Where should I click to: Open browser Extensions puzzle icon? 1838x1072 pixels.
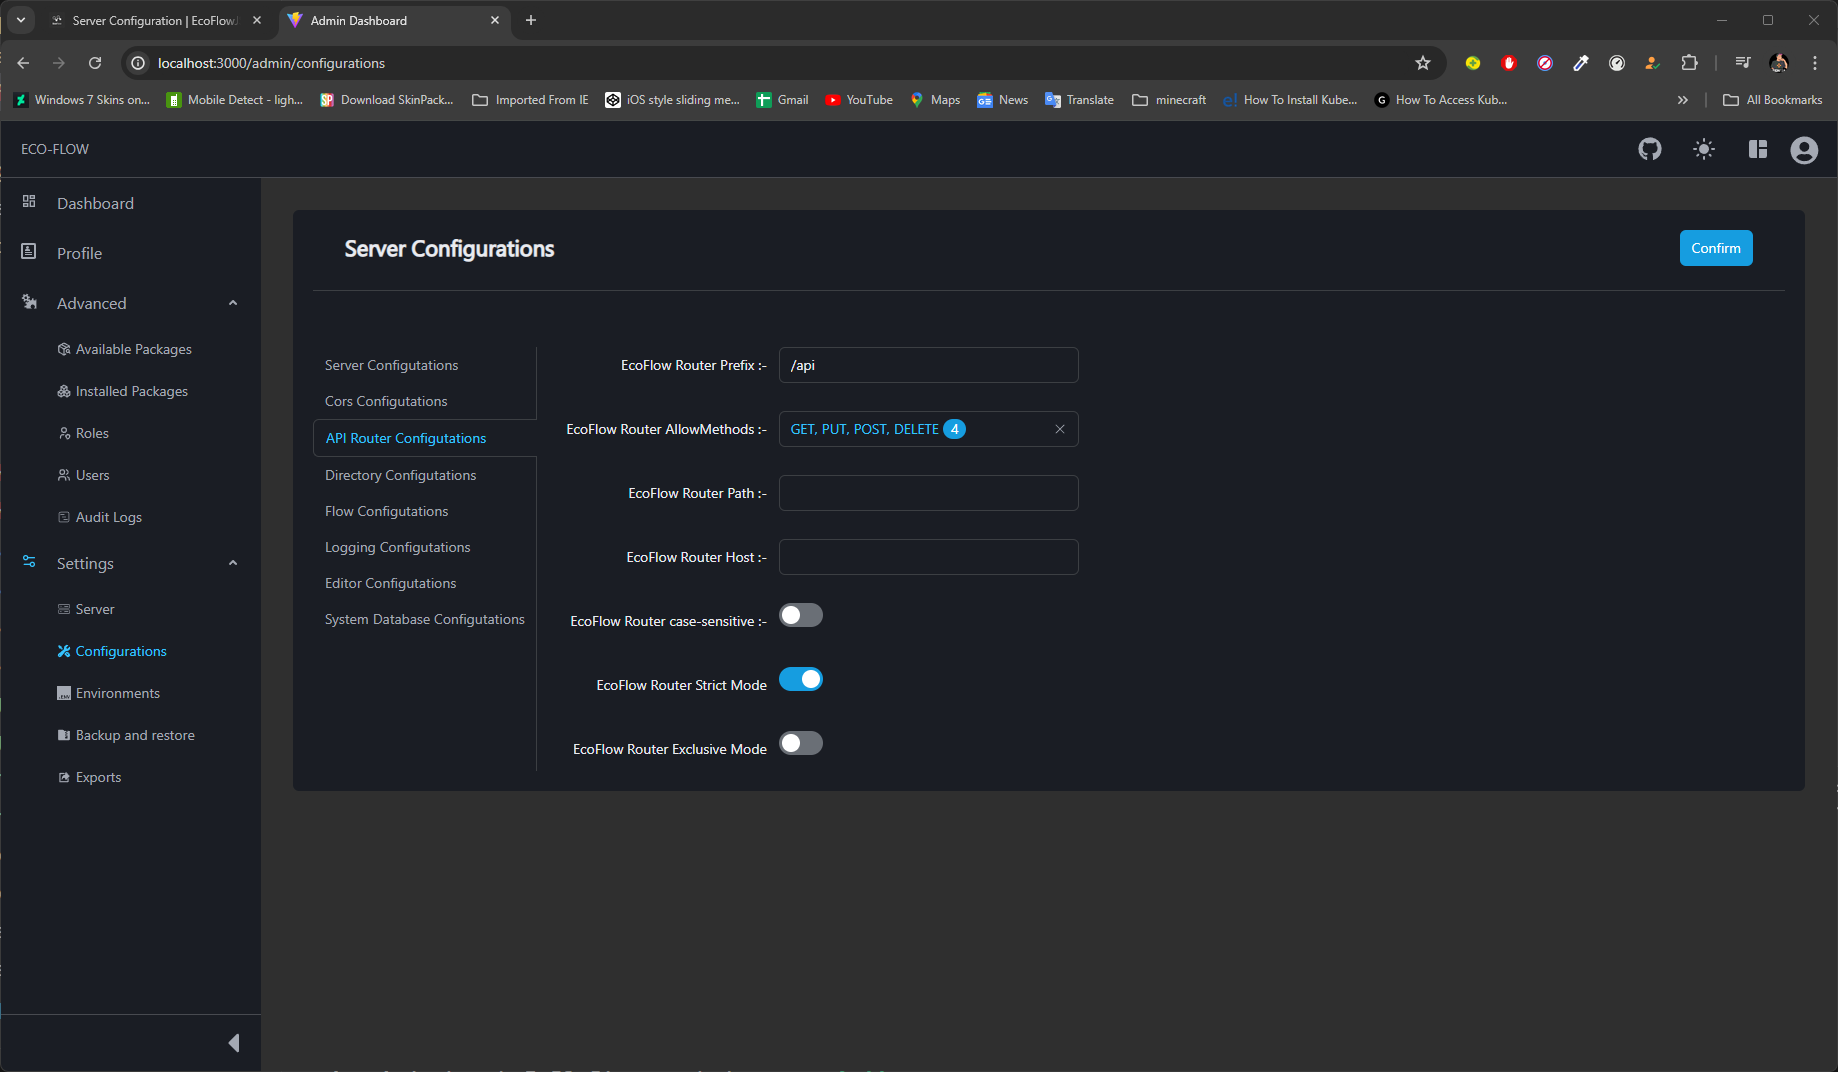(x=1689, y=63)
